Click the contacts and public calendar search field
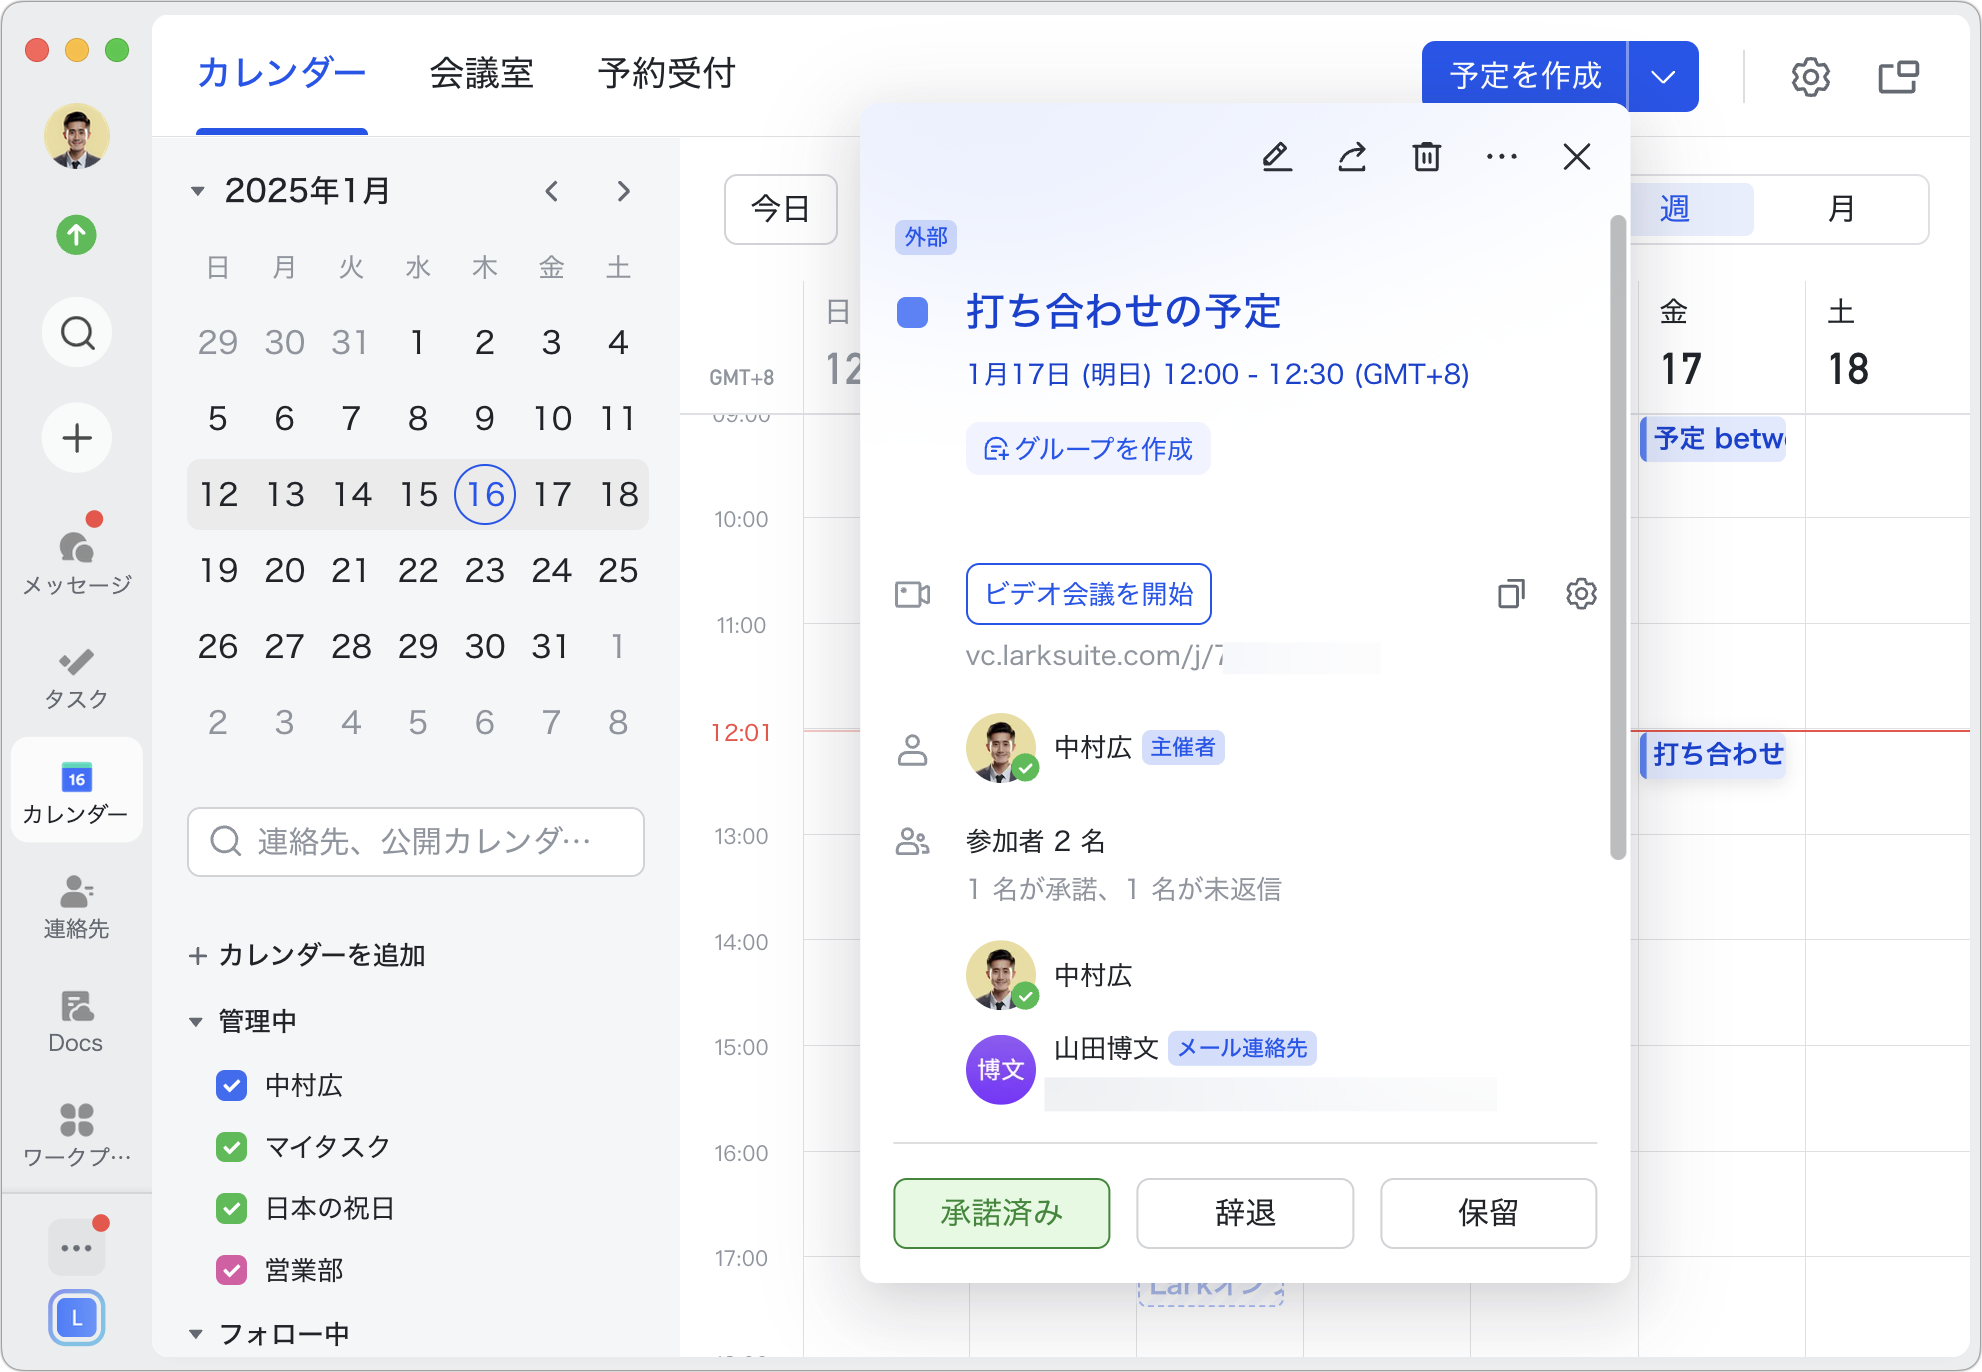 click(x=416, y=842)
